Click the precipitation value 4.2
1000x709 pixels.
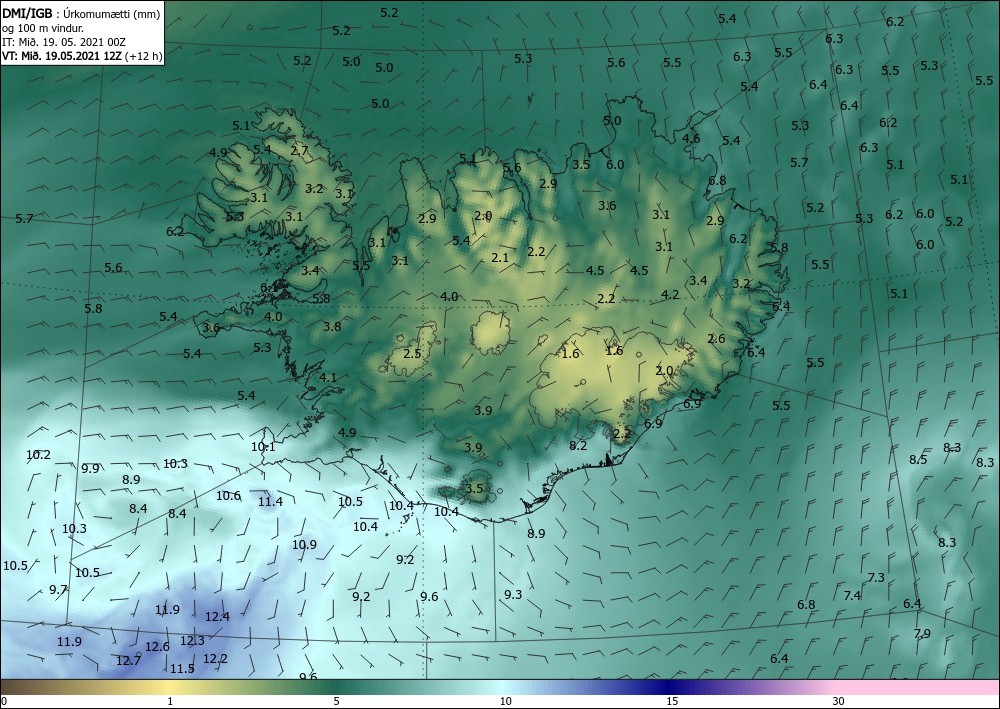pyautogui.click(x=670, y=295)
